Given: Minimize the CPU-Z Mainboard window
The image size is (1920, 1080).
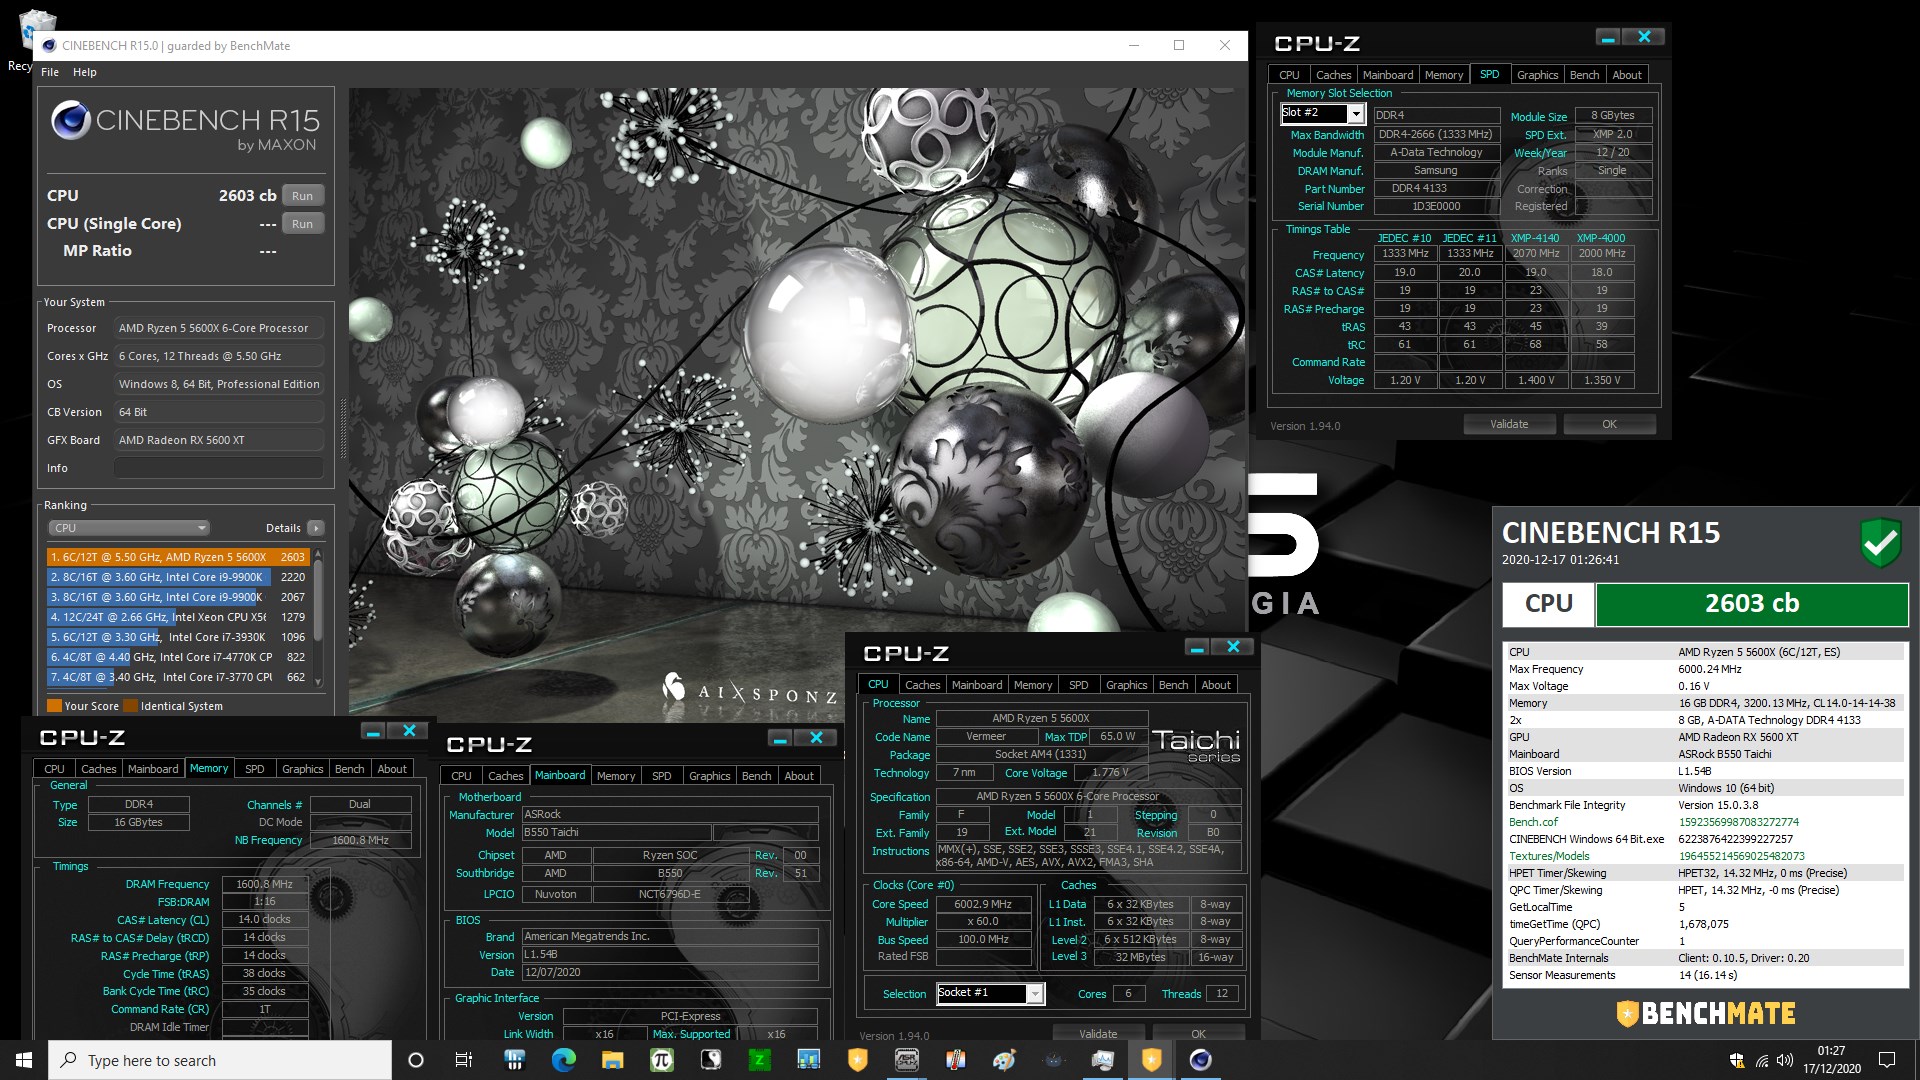Looking at the screenshot, I should pos(780,738).
